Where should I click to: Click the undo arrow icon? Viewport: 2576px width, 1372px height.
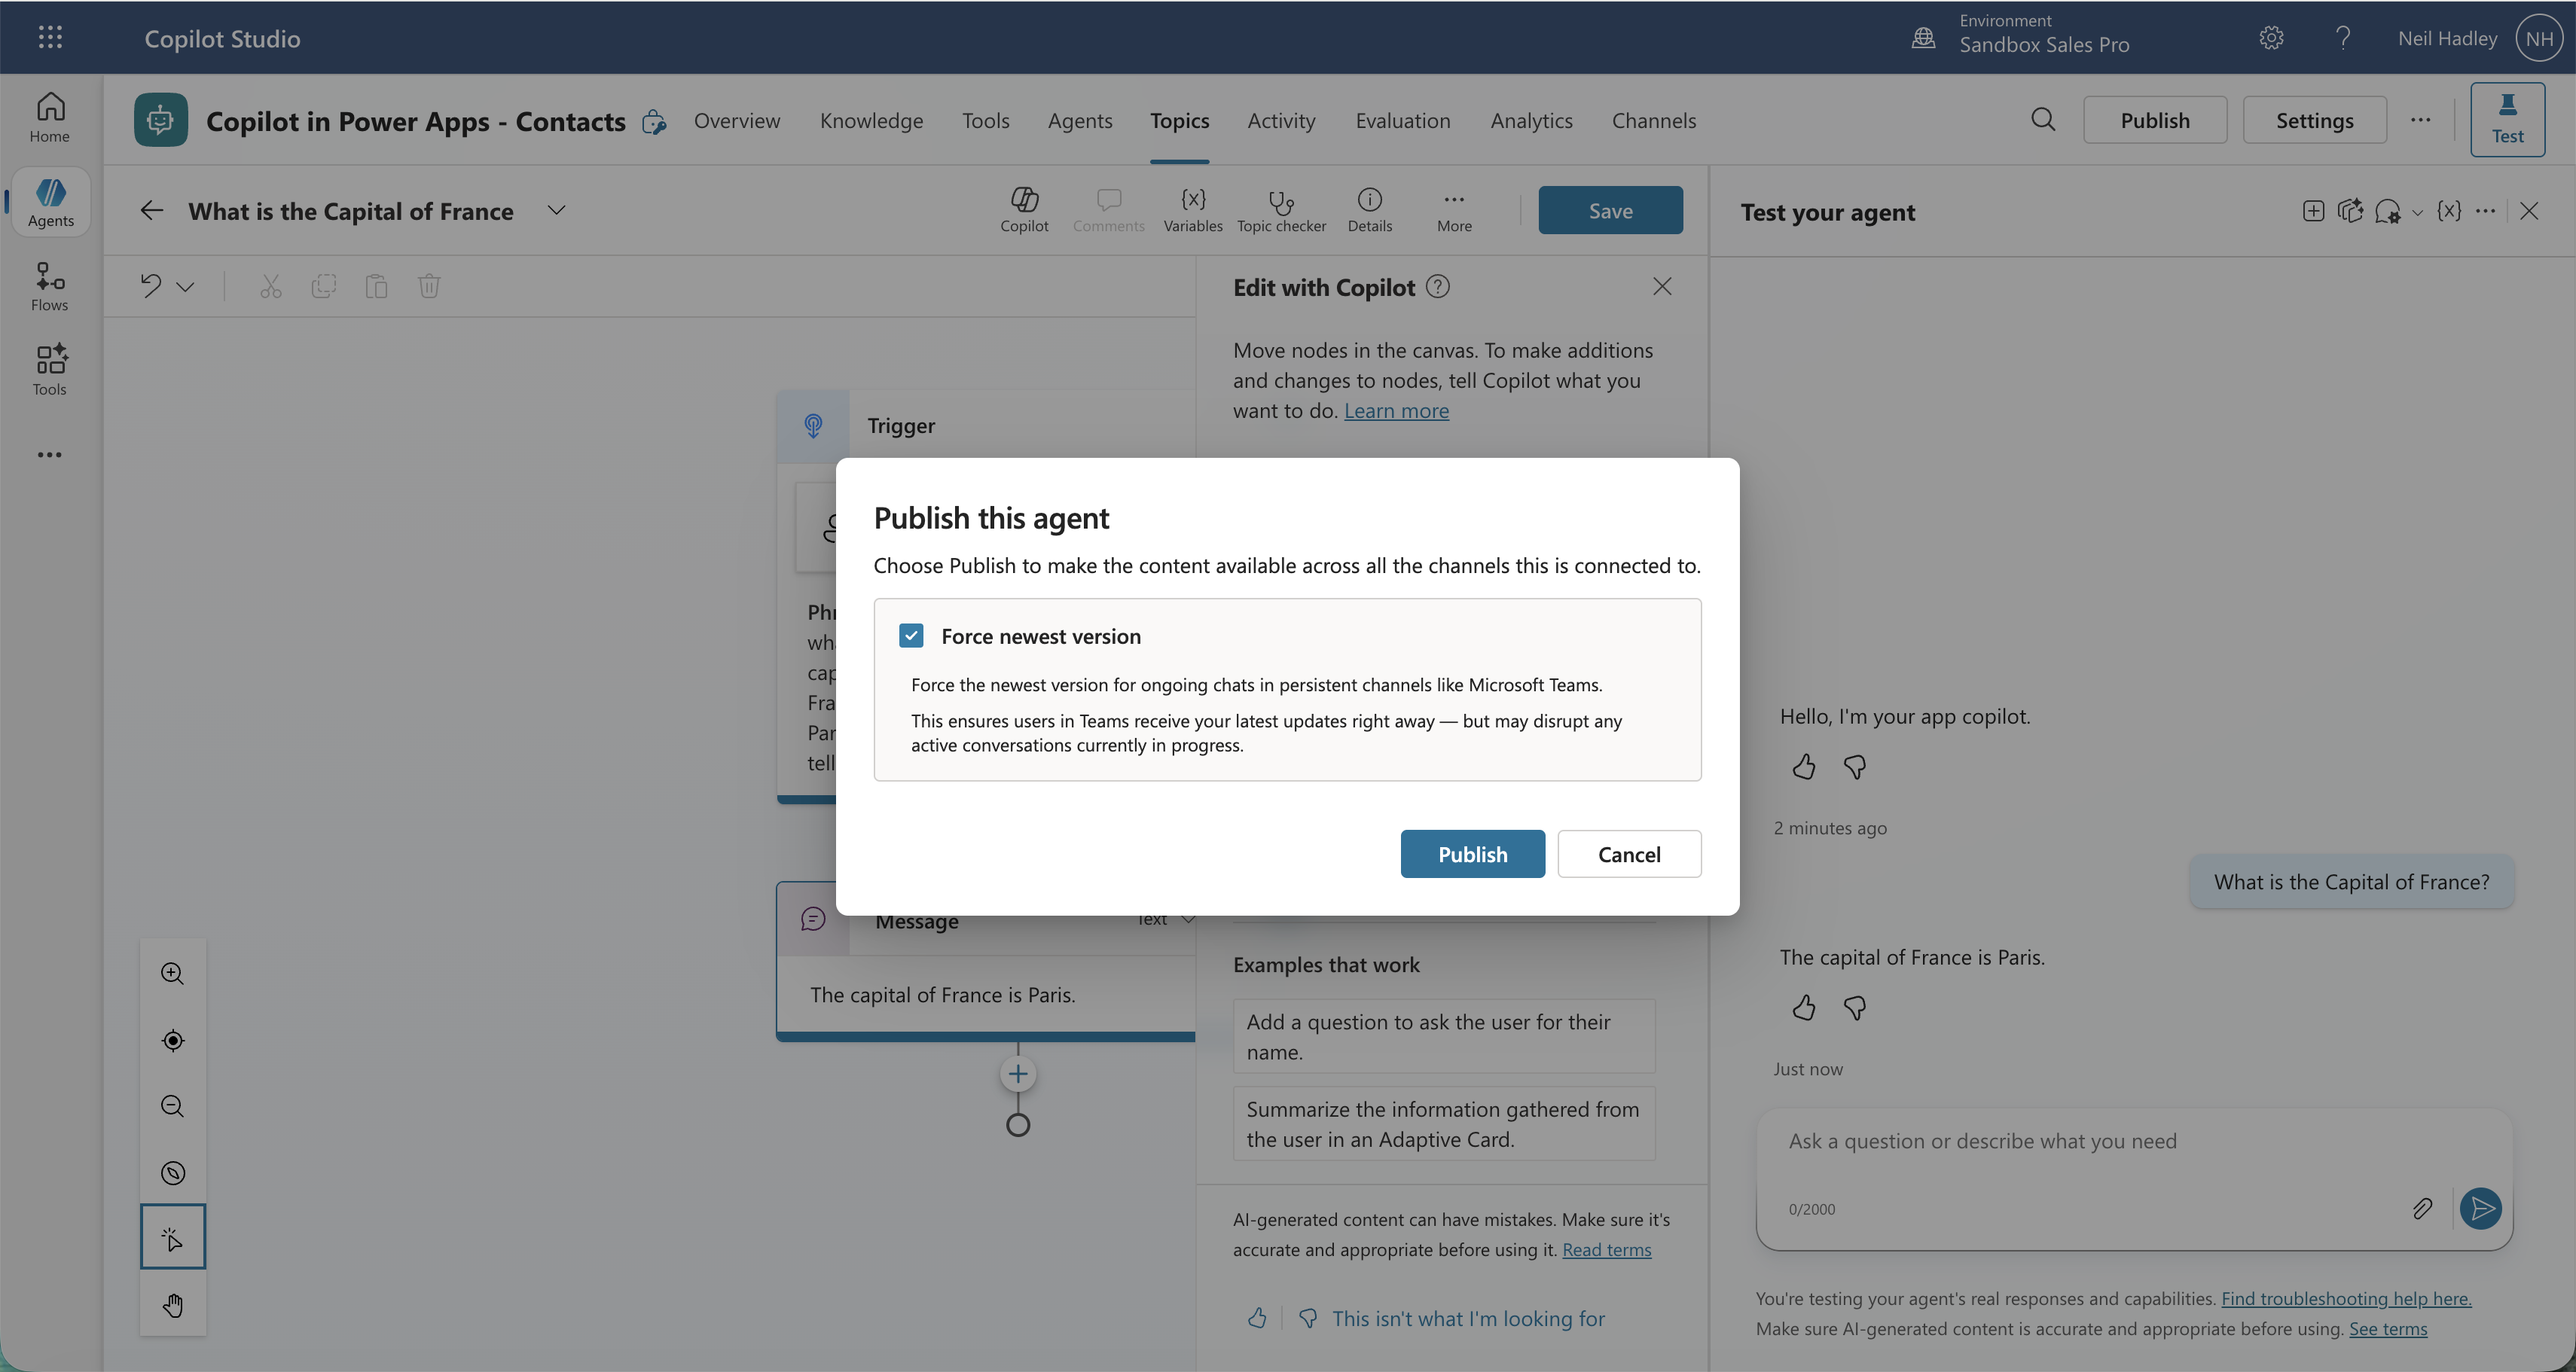[151, 286]
